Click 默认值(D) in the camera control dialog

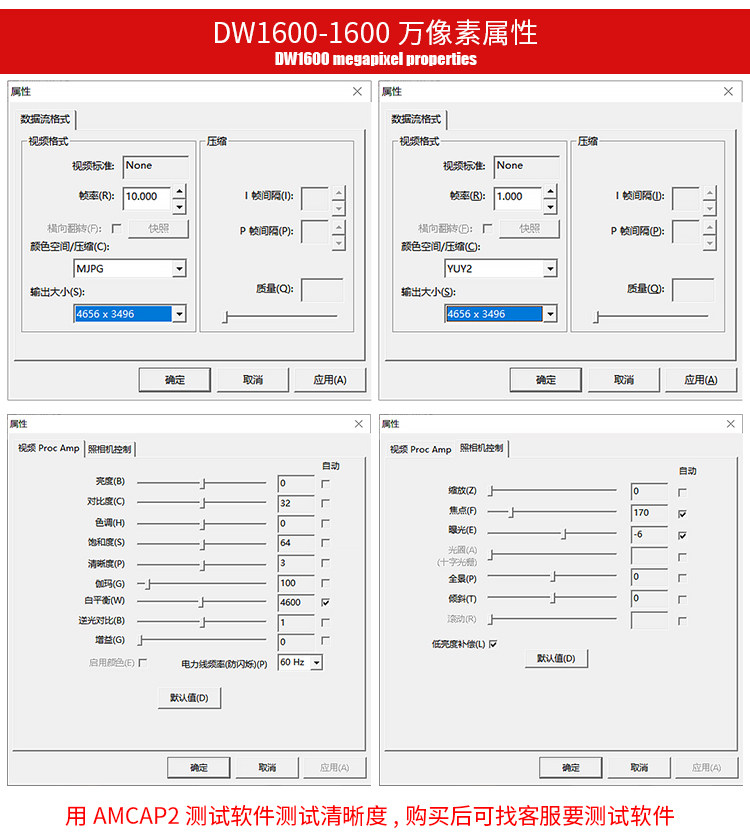(556, 658)
